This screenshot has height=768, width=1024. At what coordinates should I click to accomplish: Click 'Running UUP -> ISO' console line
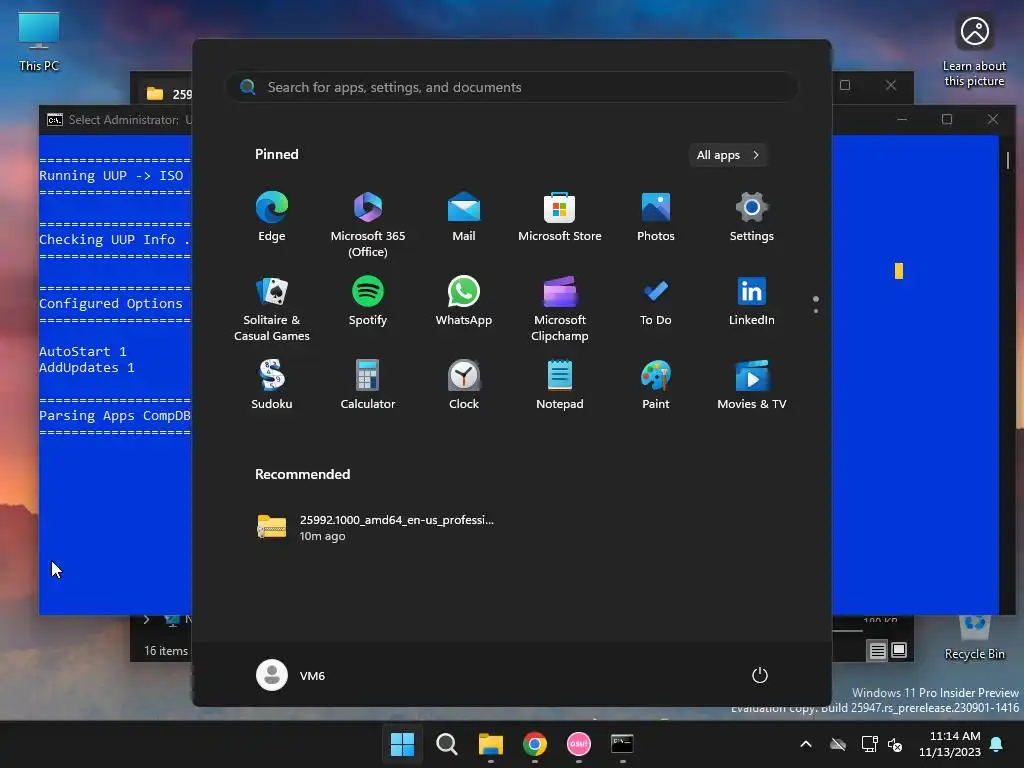tap(111, 176)
